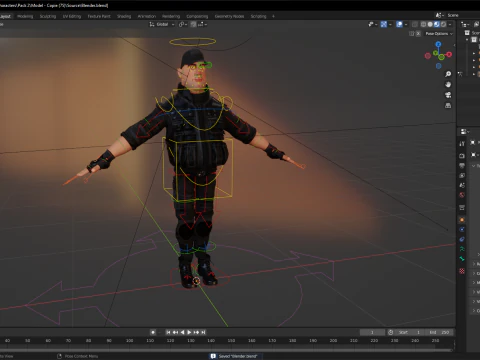
Task: Toggle viewport overlays
Action: [x=399, y=24]
